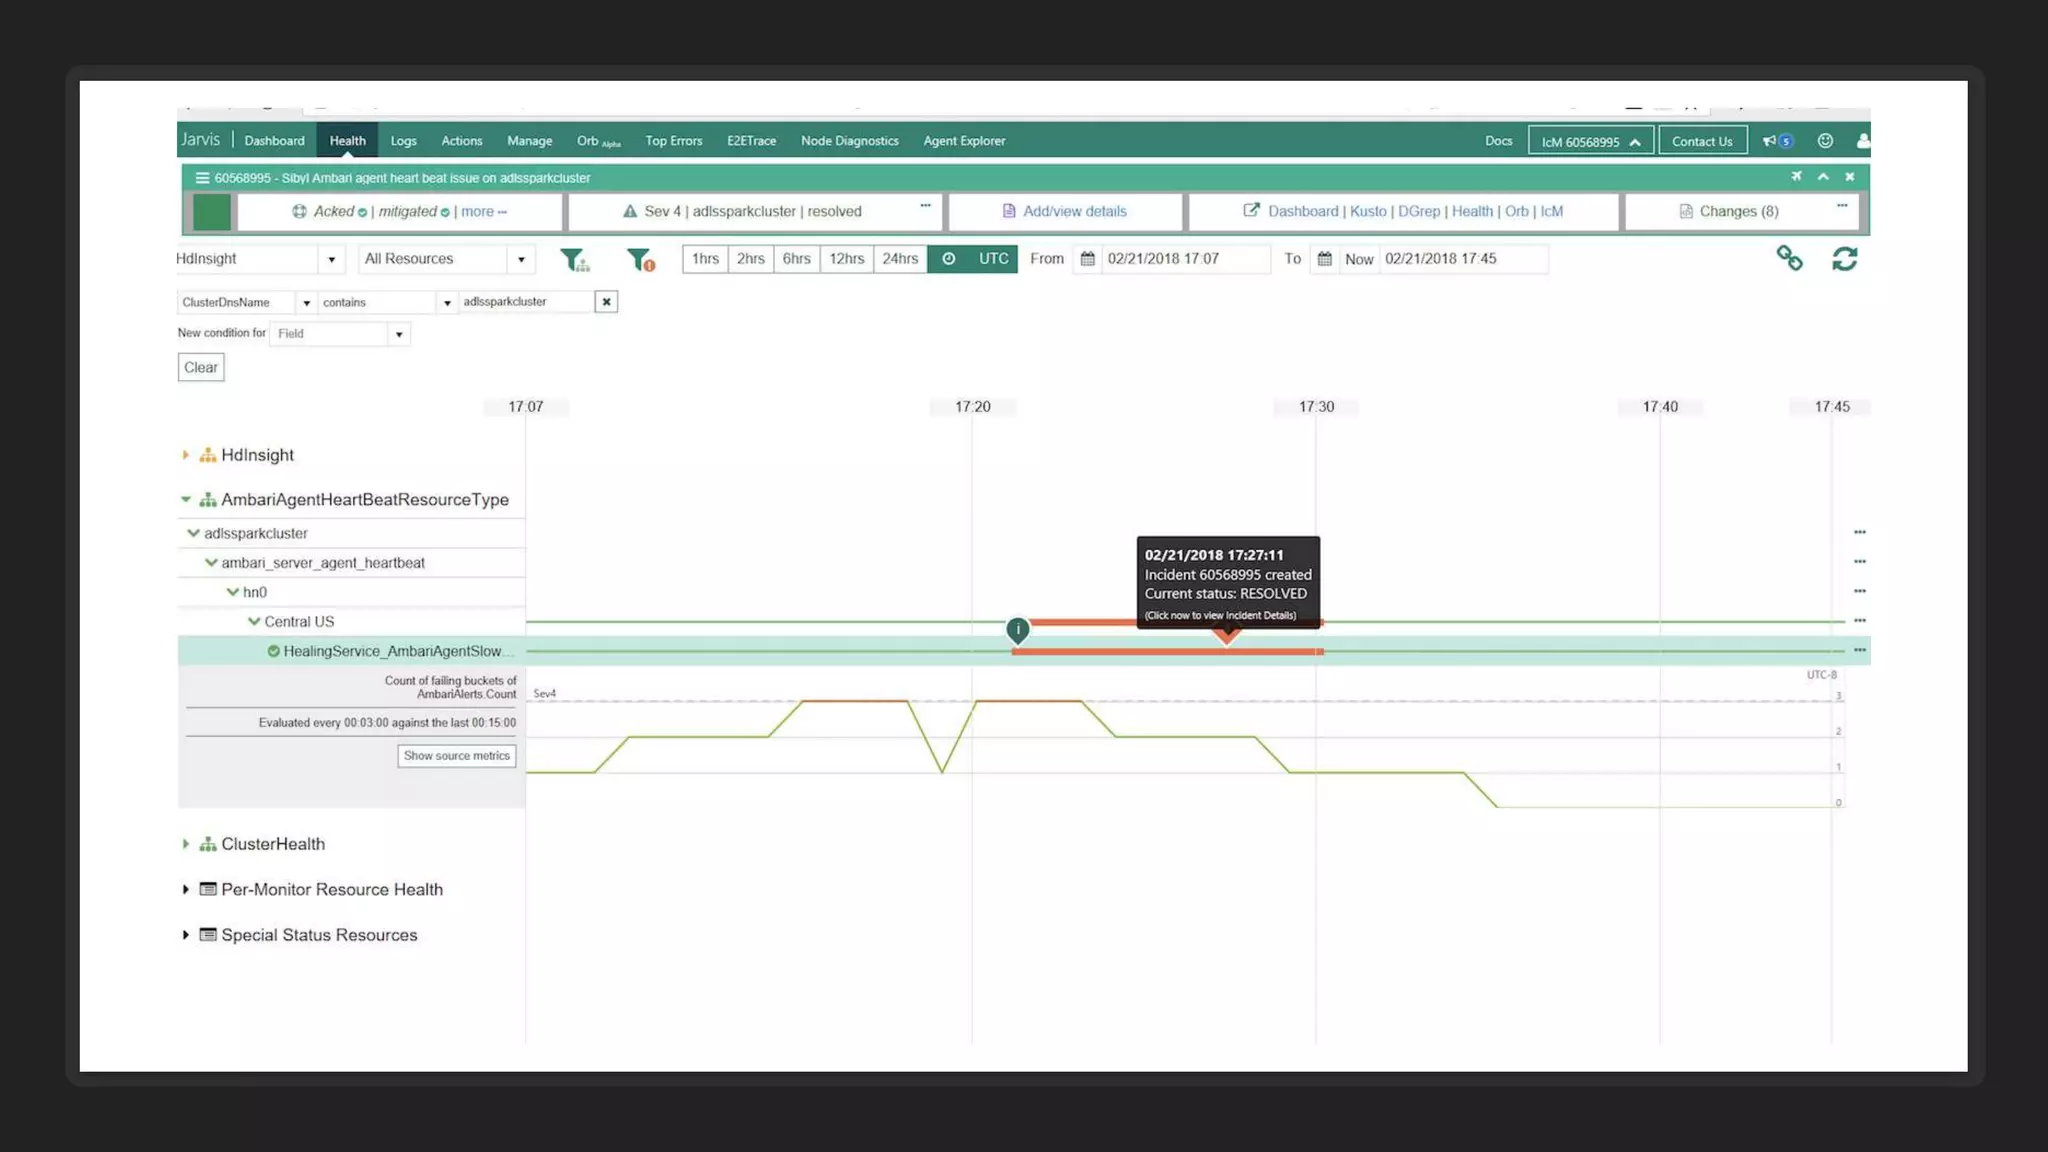Collapse the AmbariAgentHeartBeatResourceType node

pyautogui.click(x=186, y=499)
